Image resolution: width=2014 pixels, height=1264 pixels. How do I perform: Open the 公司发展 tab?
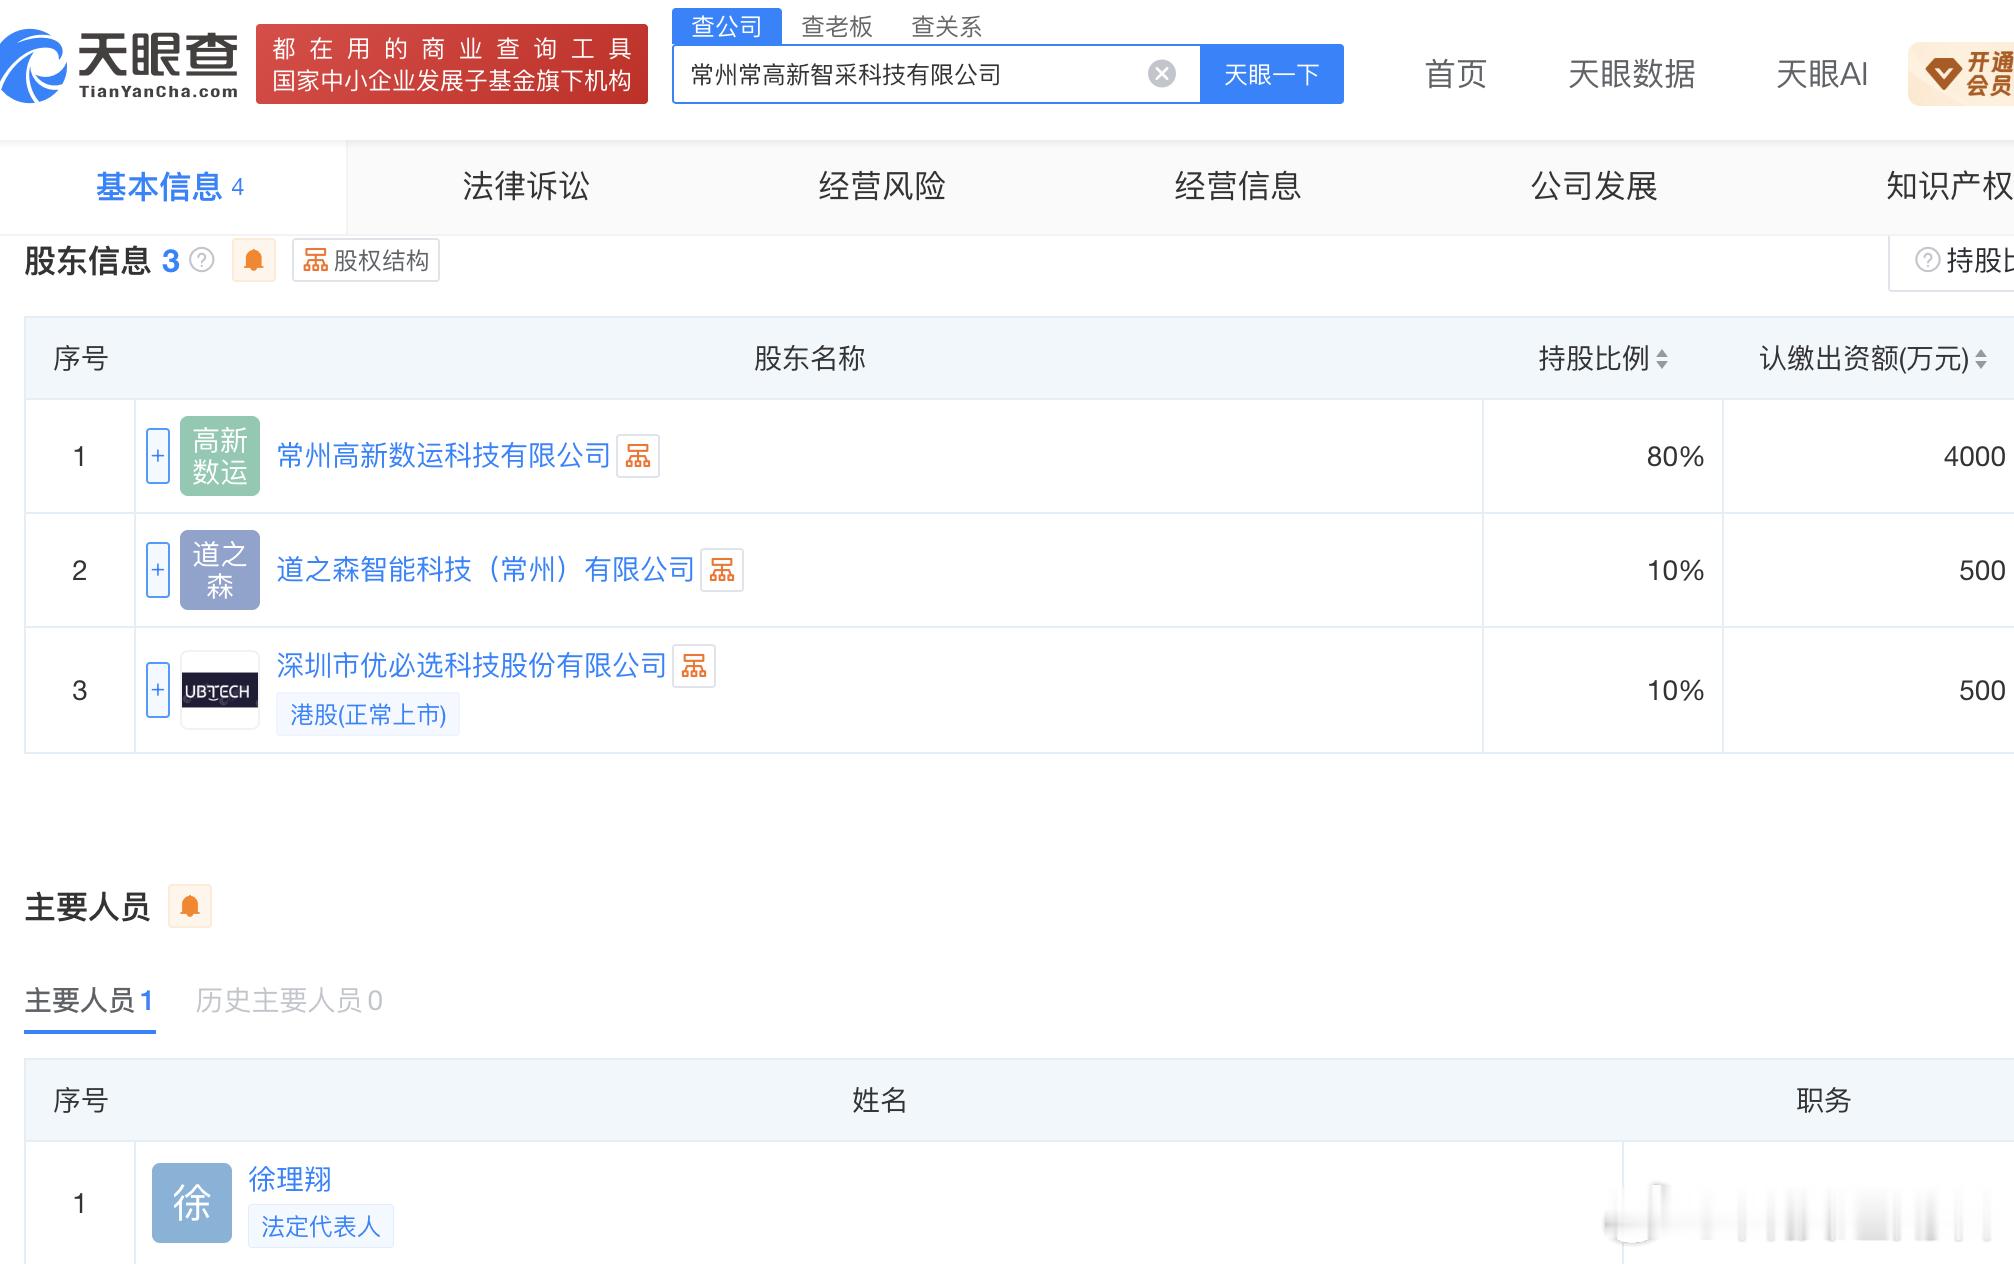click(x=1594, y=186)
